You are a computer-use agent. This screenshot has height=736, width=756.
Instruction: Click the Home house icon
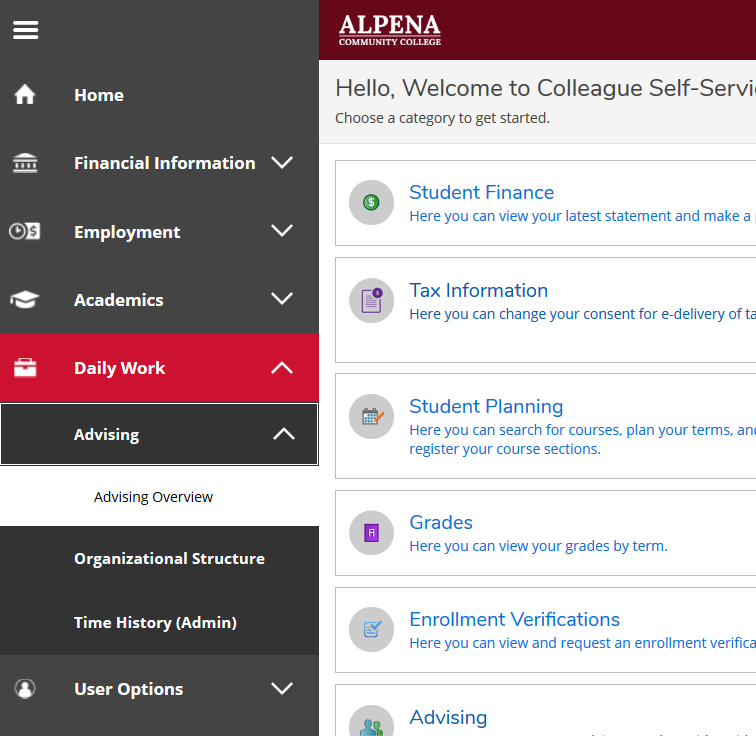click(x=25, y=94)
